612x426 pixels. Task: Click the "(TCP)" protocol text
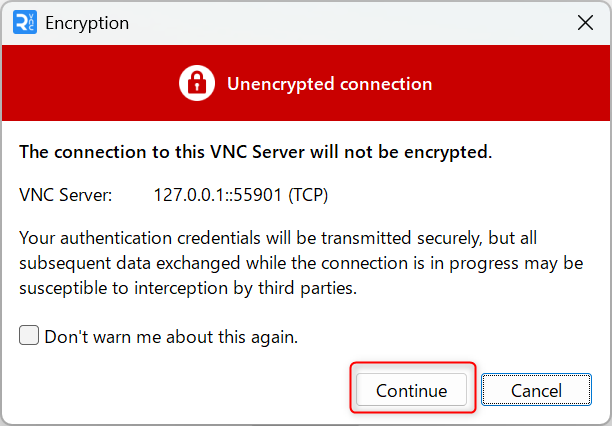click(x=308, y=195)
